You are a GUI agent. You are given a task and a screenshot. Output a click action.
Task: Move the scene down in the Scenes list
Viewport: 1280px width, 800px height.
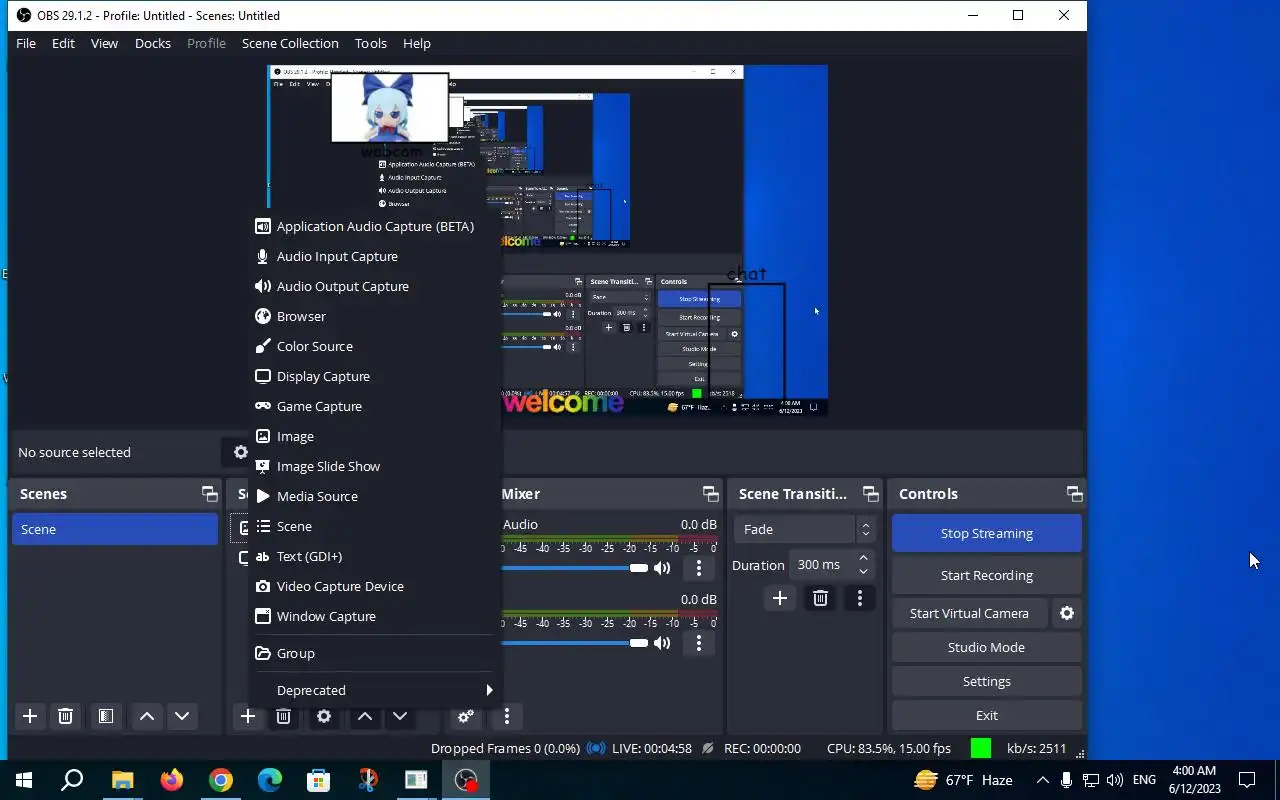click(182, 716)
